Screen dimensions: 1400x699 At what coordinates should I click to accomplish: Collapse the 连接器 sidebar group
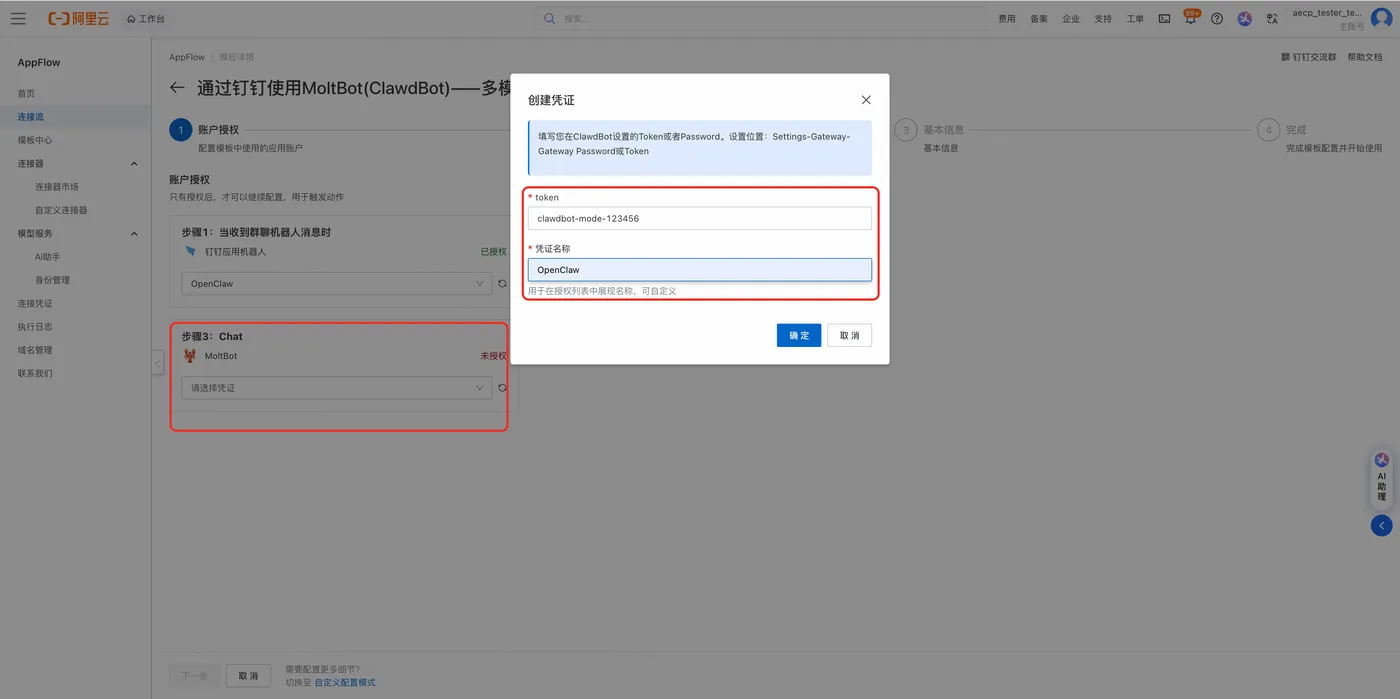(x=134, y=163)
